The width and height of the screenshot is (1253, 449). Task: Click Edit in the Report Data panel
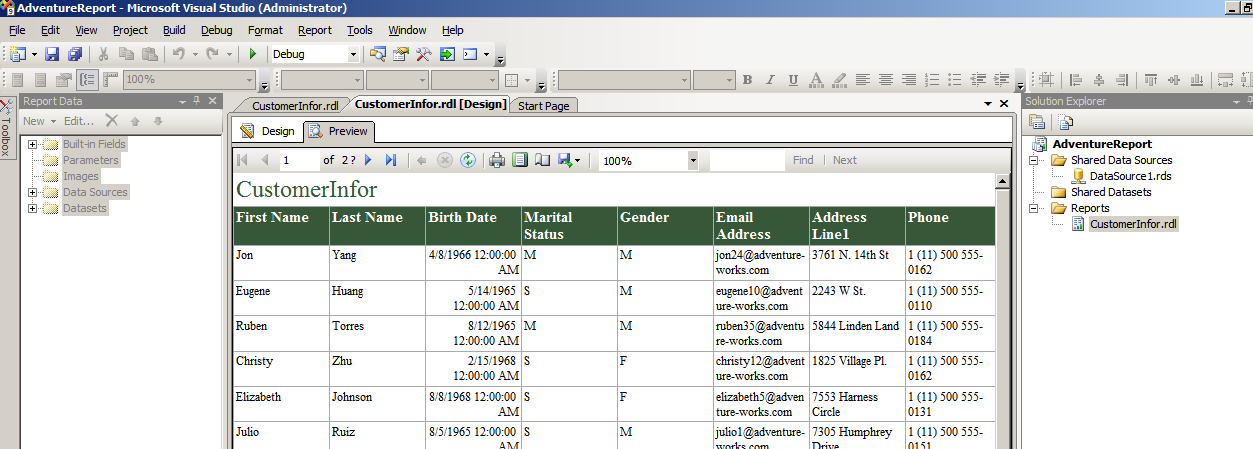(78, 121)
